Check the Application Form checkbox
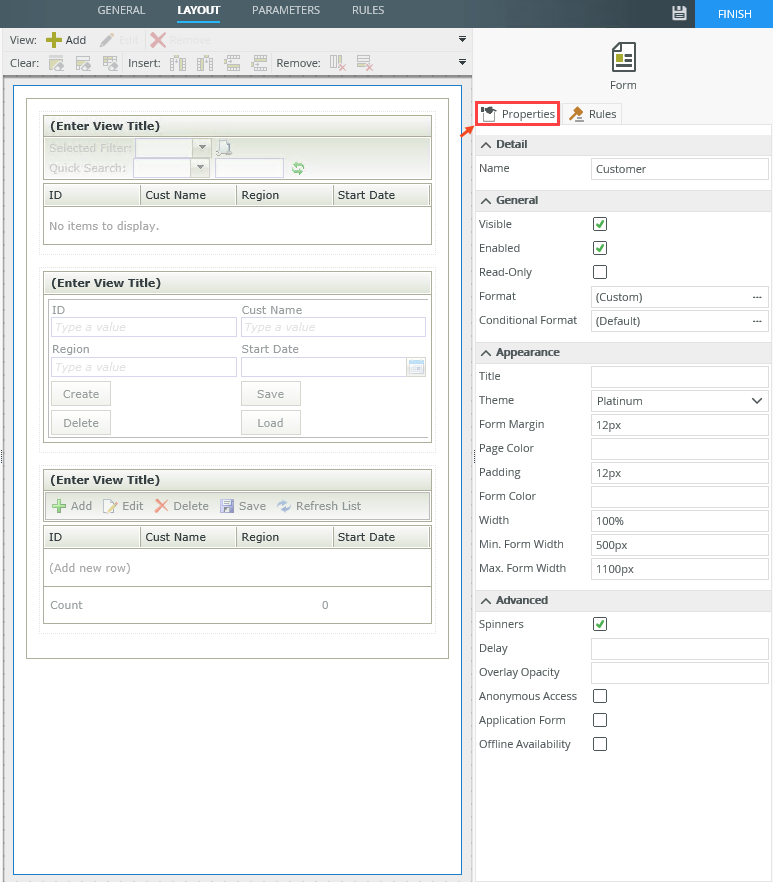Viewport: 773px width, 882px height. [600, 720]
